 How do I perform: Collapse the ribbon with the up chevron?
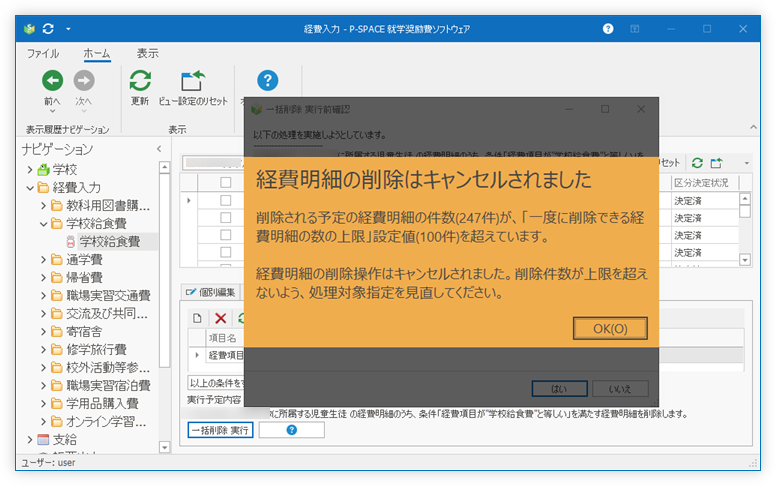753,128
